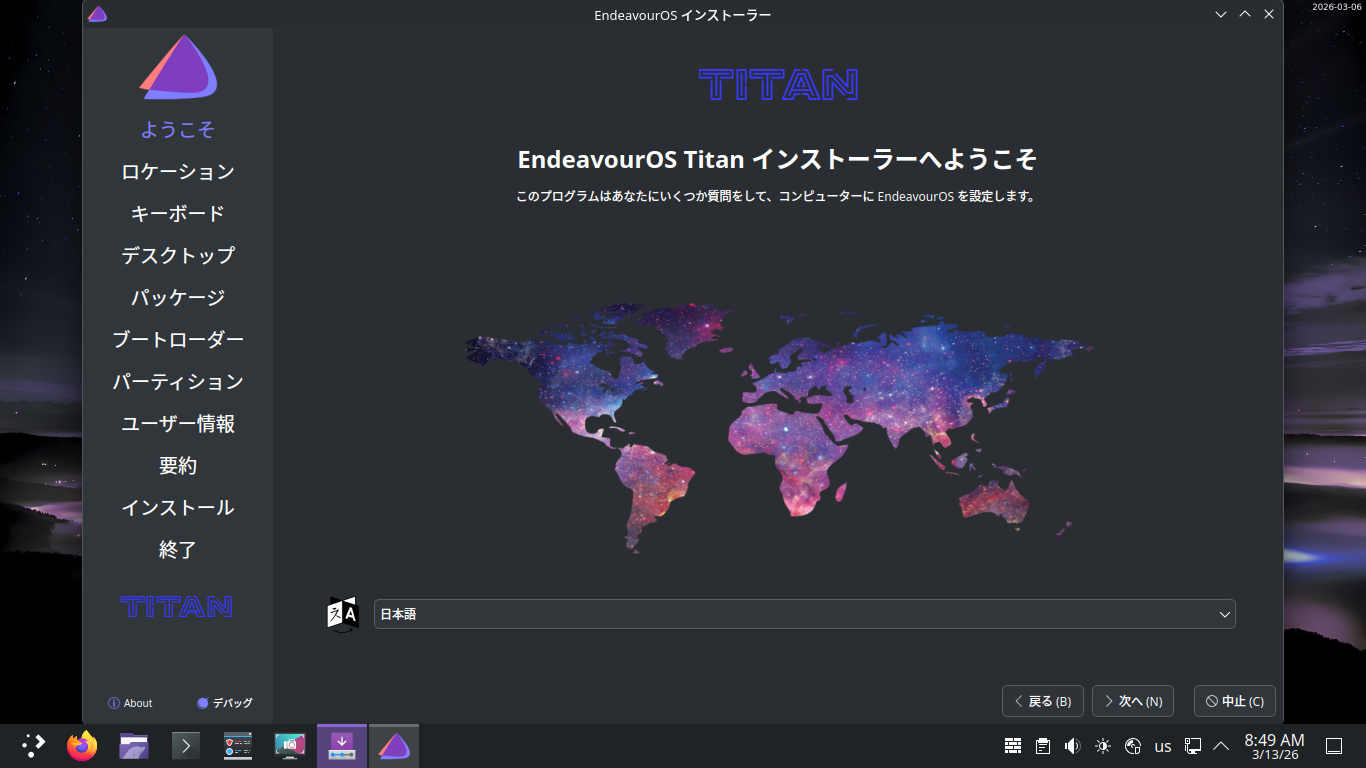Image resolution: width=1366 pixels, height=768 pixels.
Task: Click the EndeavourOS icon in the title bar
Action: 97,14
